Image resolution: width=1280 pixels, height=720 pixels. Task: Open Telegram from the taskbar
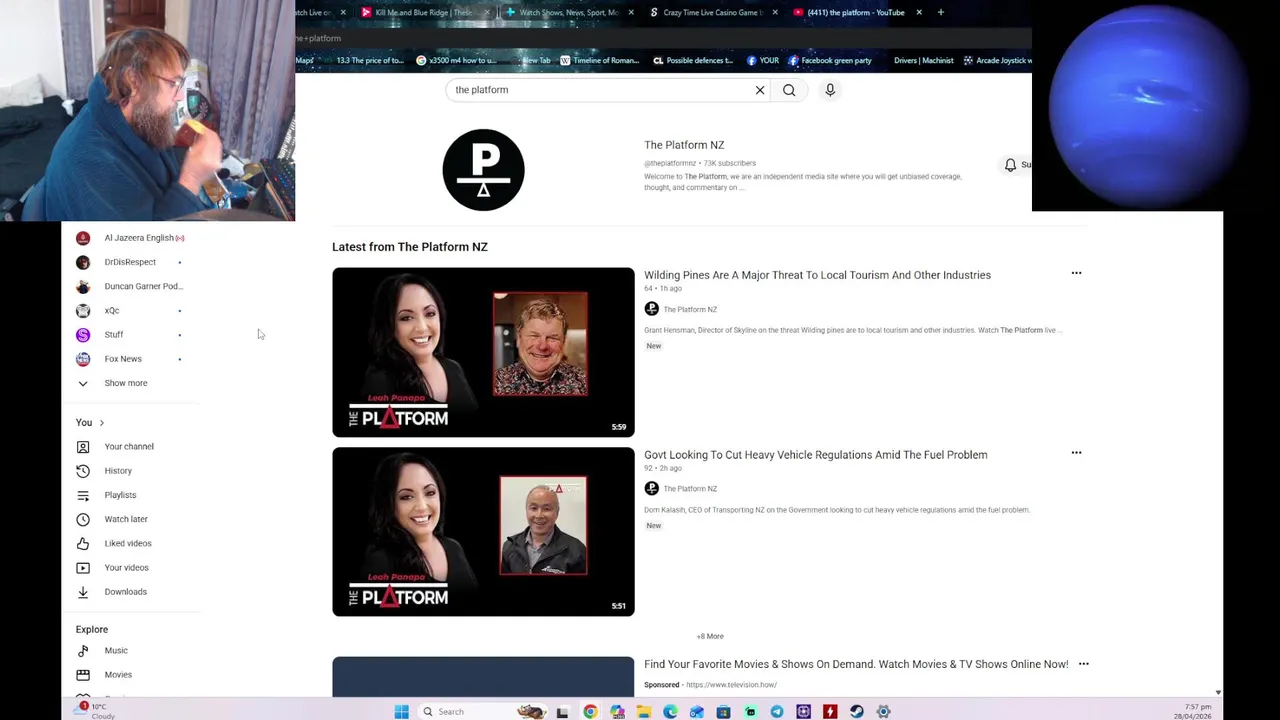(777, 712)
